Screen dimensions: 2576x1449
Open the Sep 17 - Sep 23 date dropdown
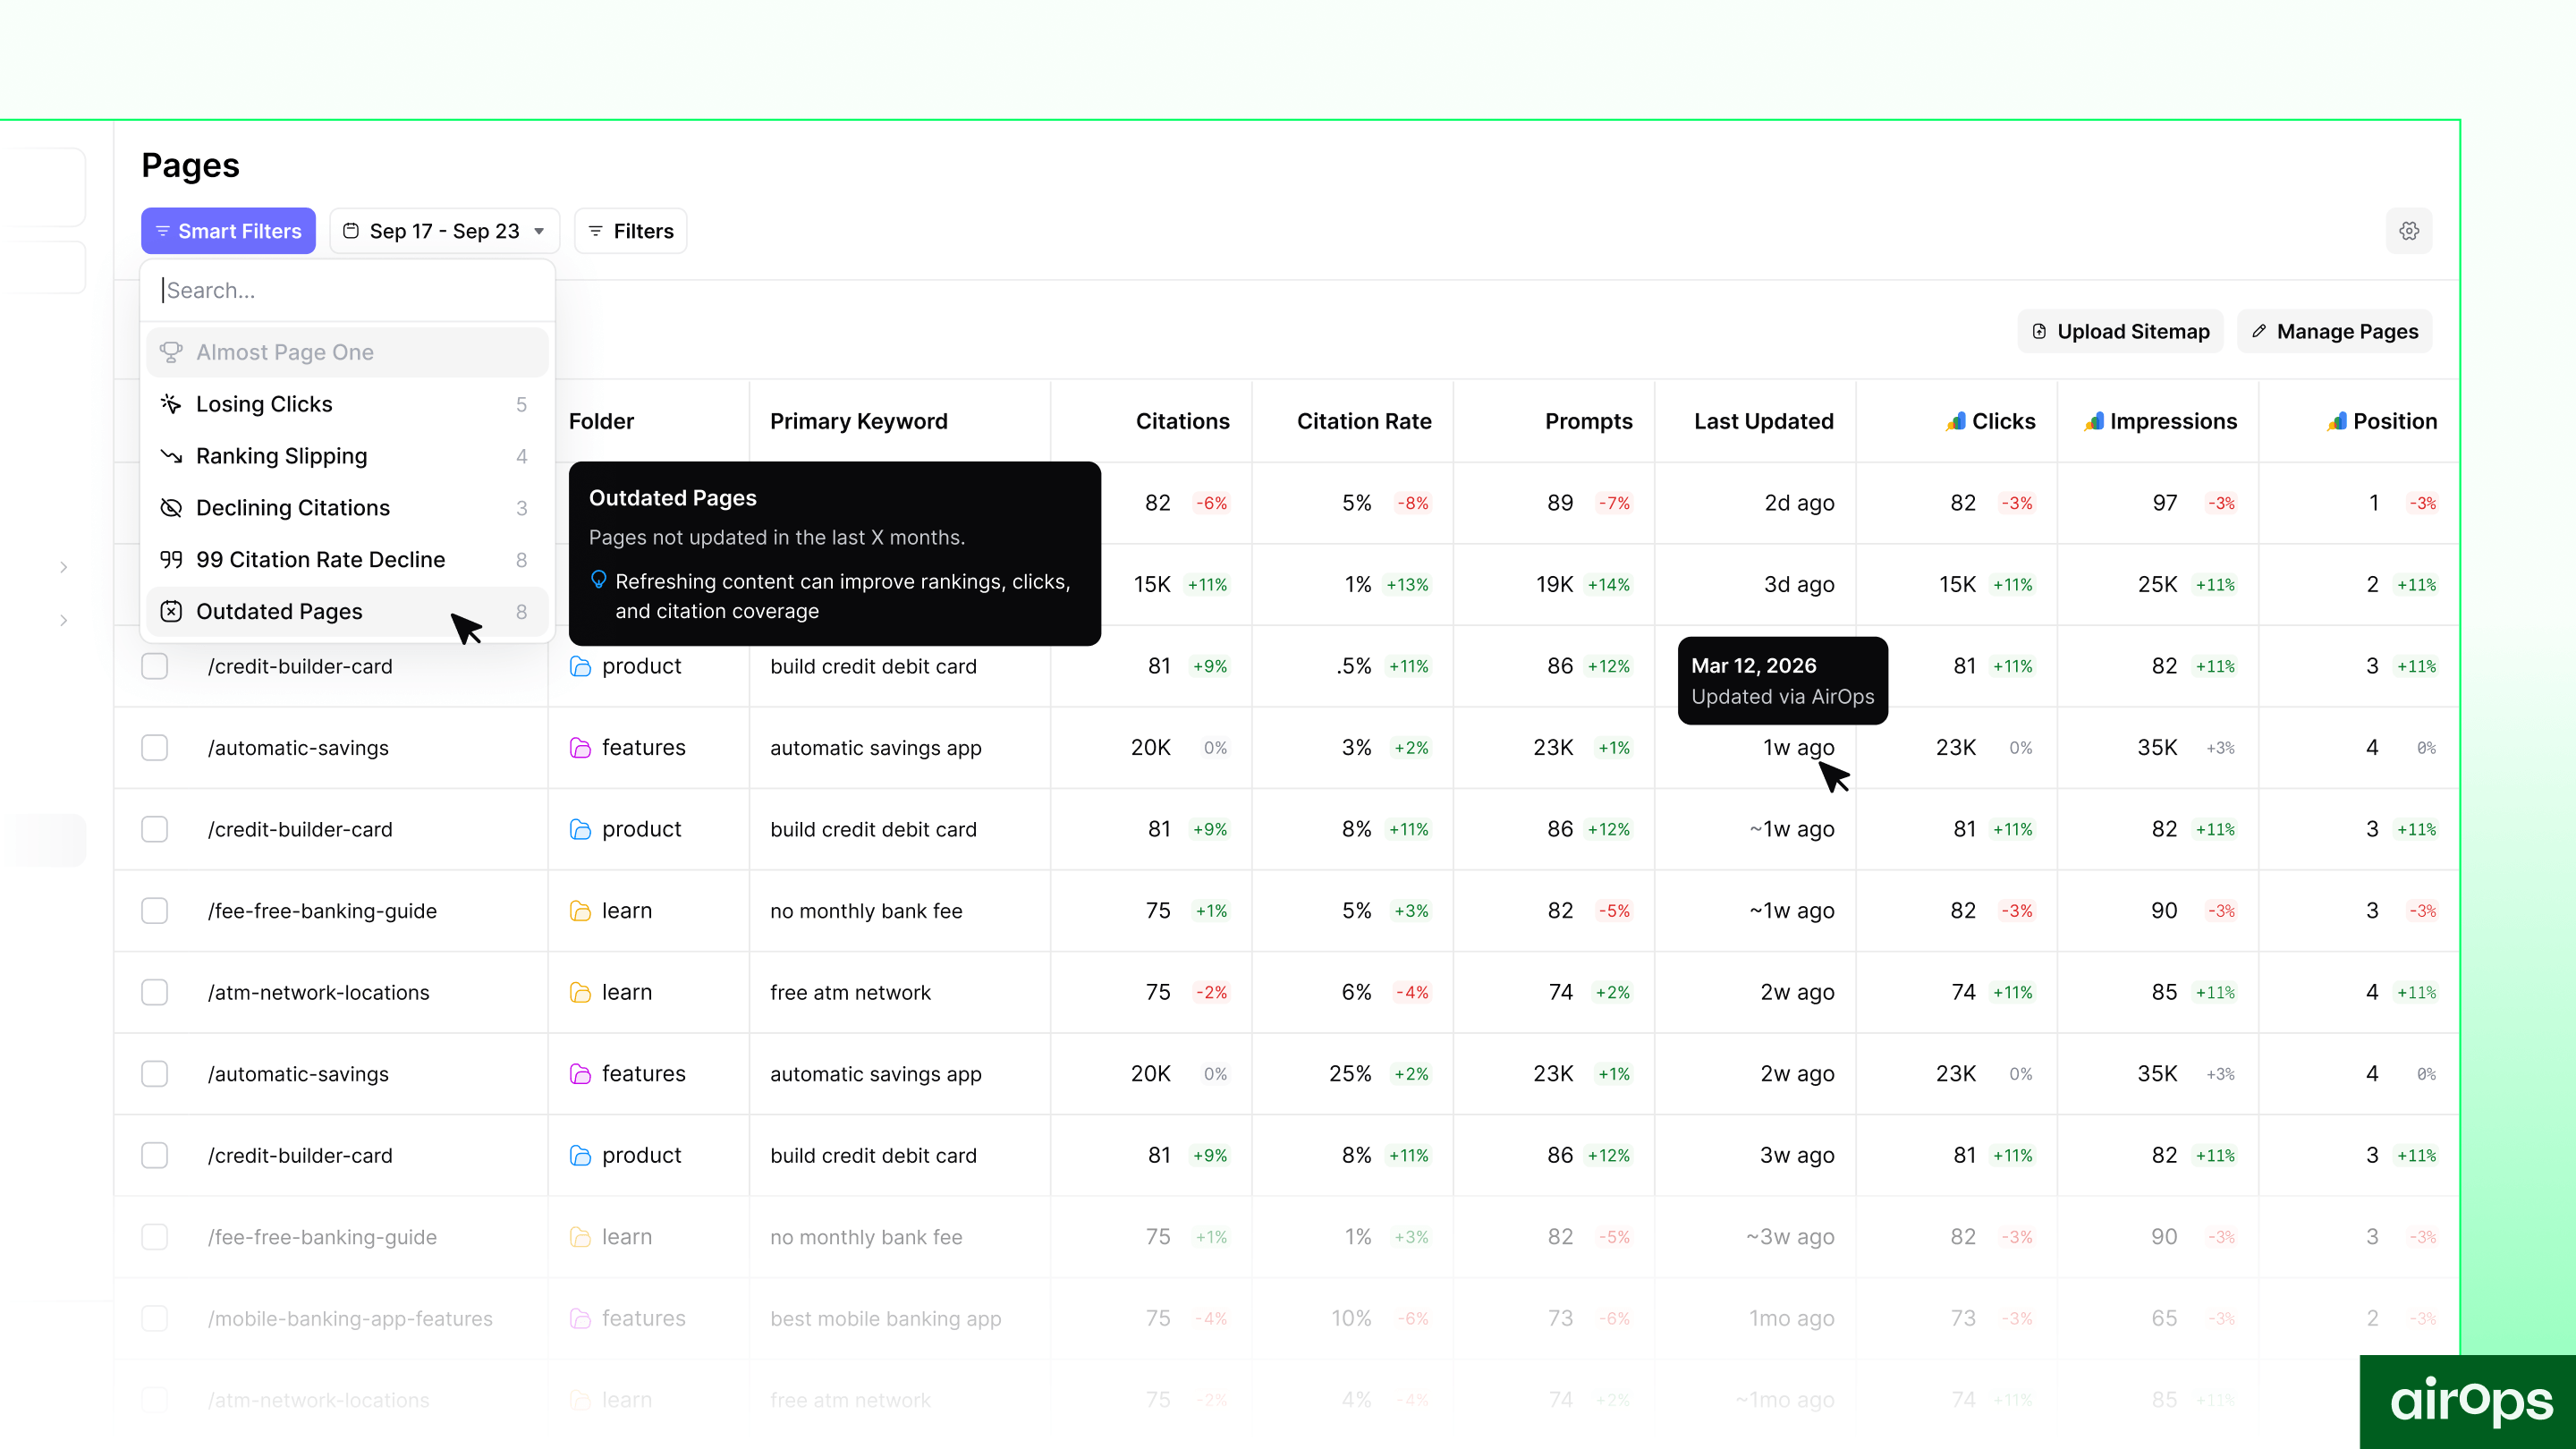click(x=445, y=231)
